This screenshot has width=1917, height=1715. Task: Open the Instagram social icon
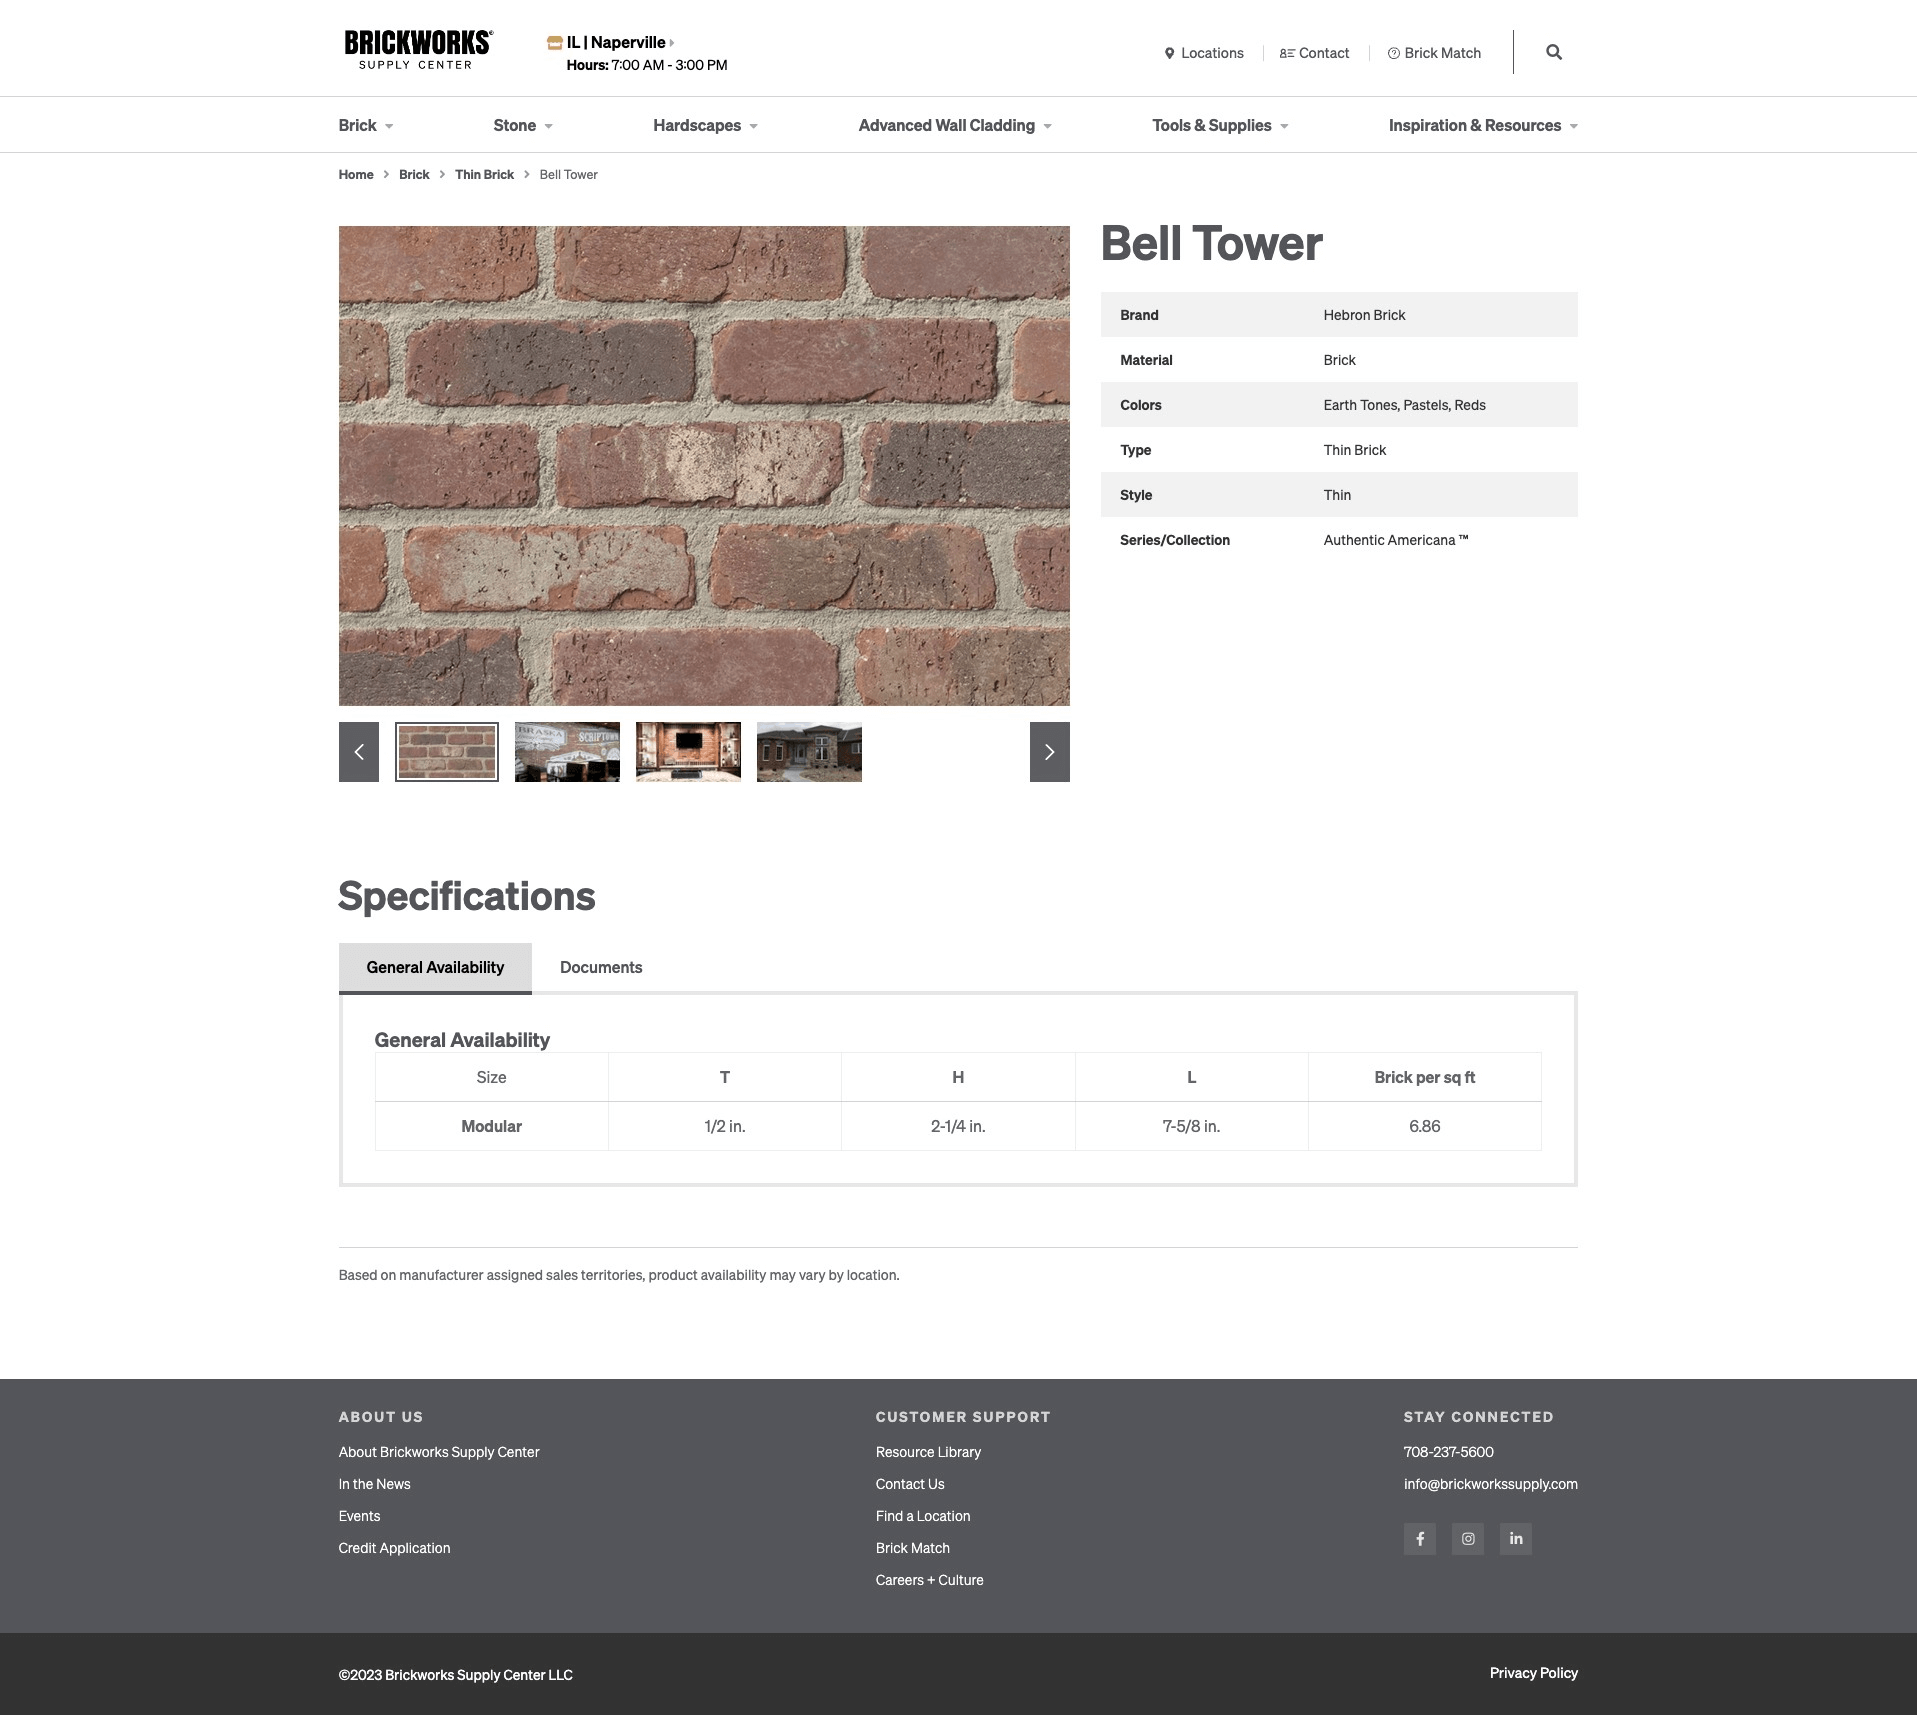click(x=1467, y=1538)
